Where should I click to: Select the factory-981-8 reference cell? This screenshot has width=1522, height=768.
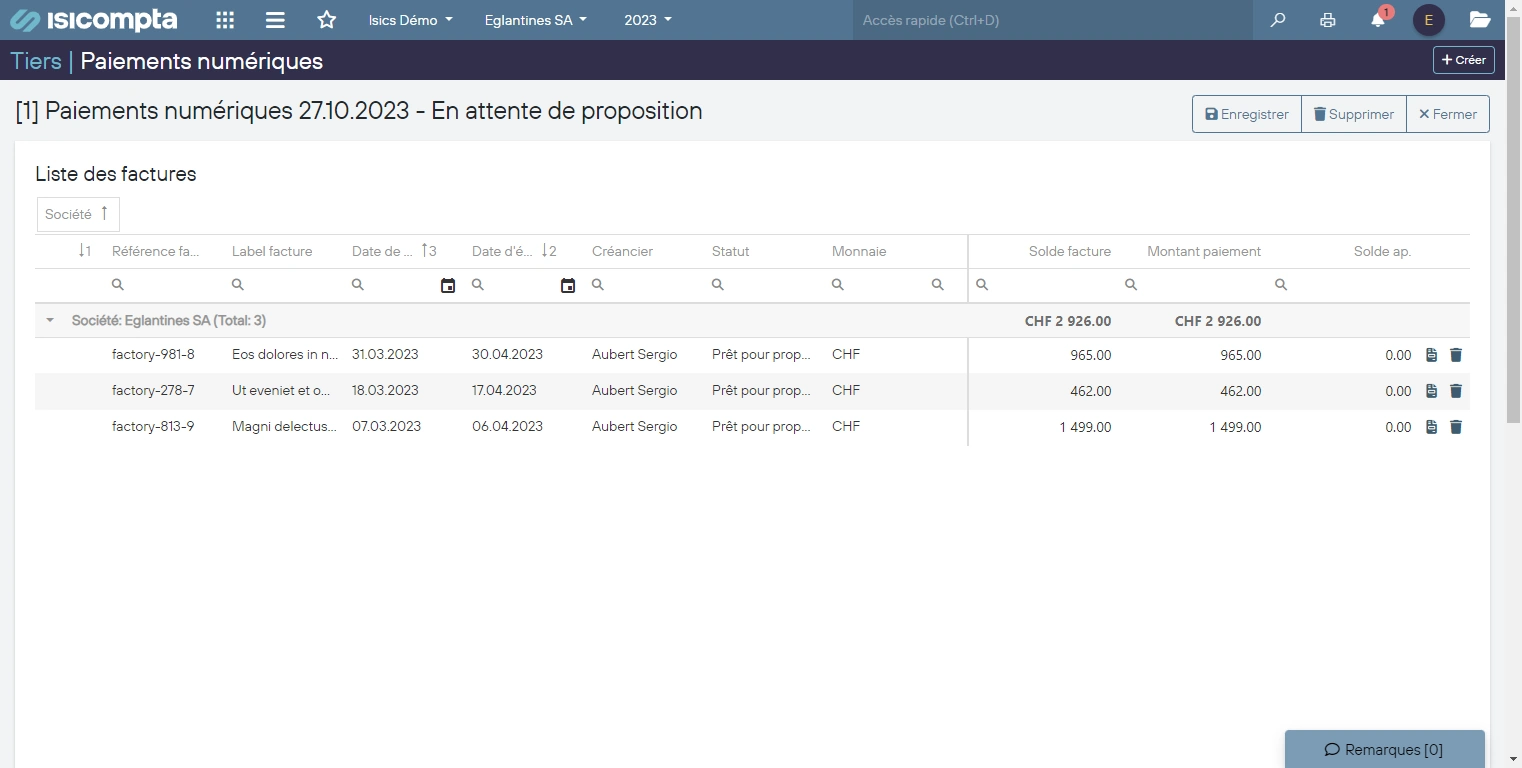153,355
